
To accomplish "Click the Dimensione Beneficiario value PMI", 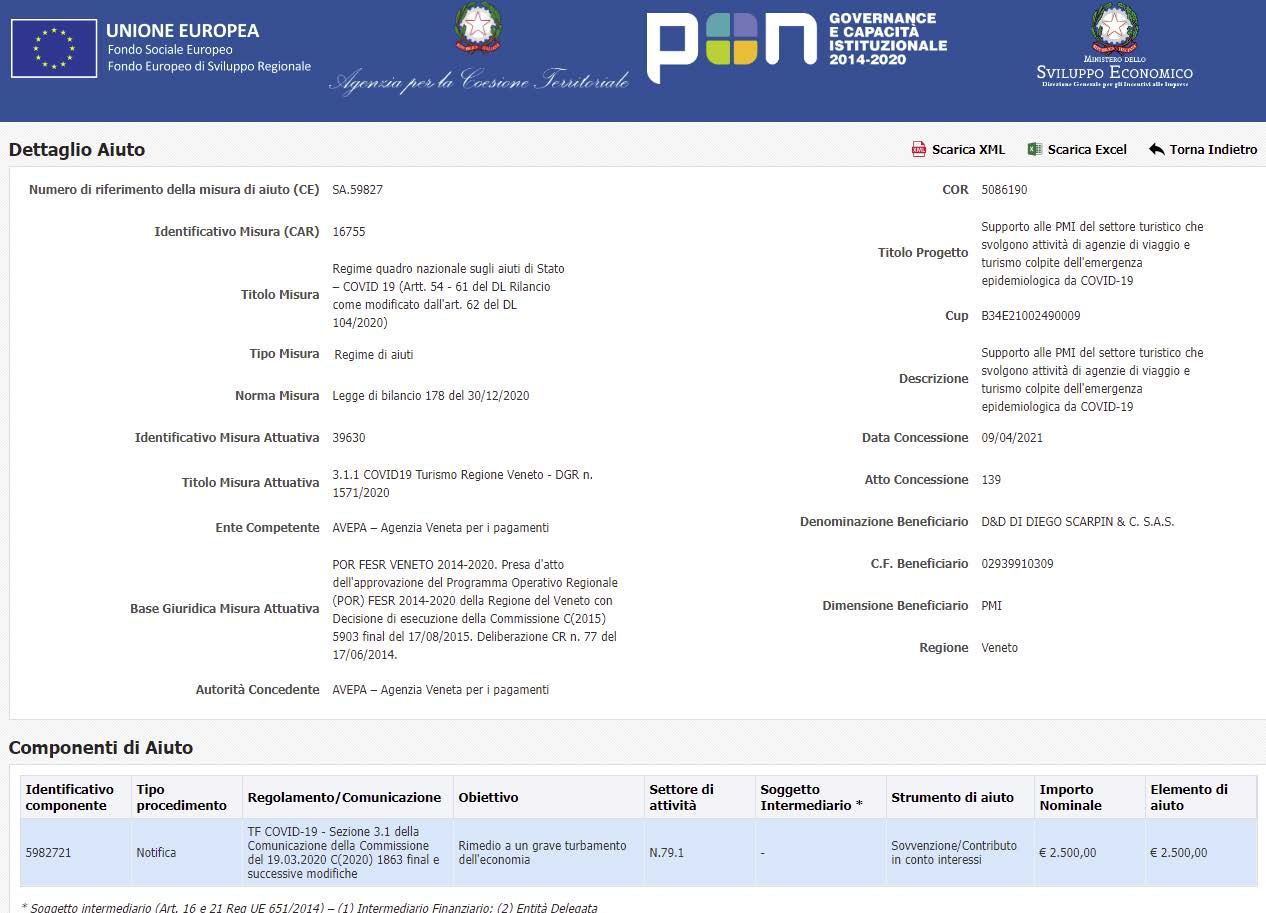I will click(992, 606).
